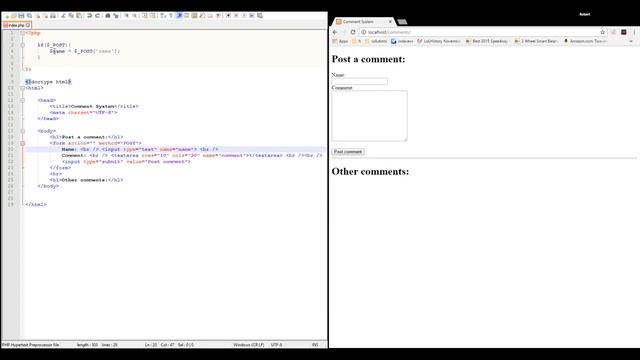
Task: Click the Open file toolbar icon
Action: [13, 16]
